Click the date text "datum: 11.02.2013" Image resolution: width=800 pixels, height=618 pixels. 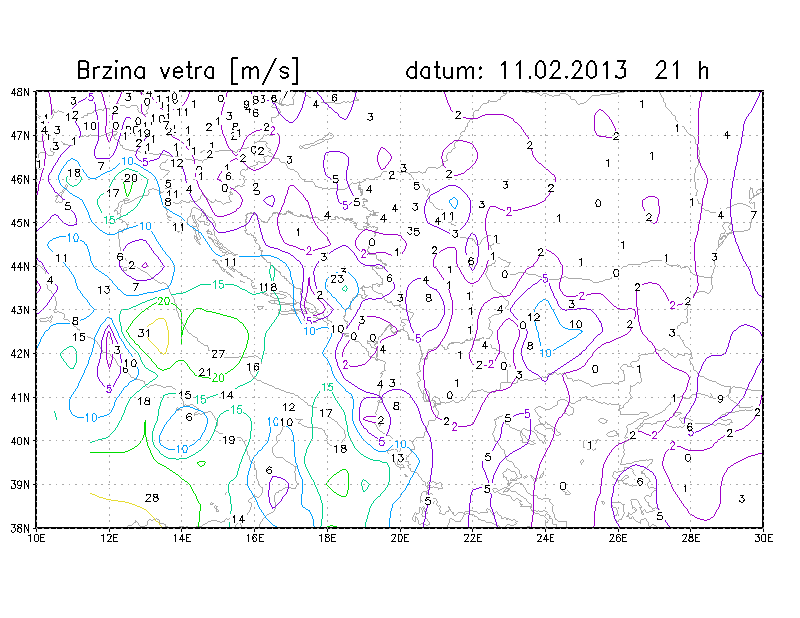[x=516, y=70]
